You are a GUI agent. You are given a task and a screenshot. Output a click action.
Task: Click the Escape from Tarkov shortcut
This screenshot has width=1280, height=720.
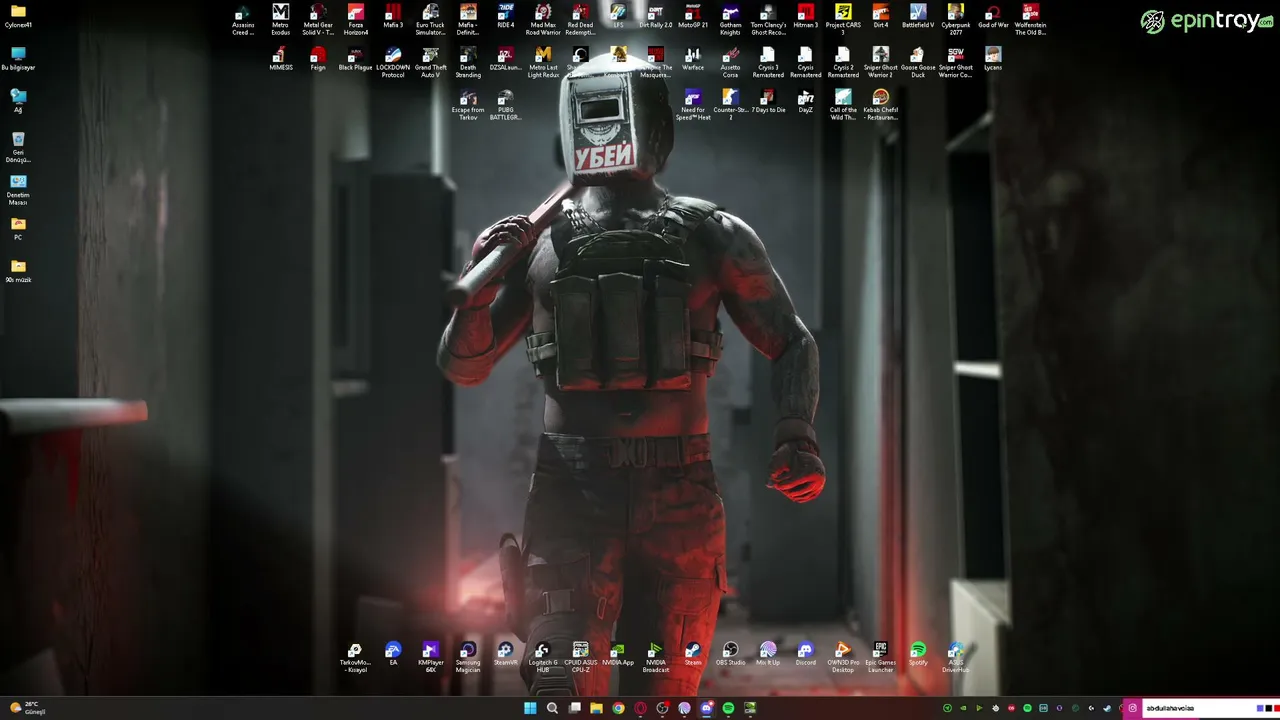click(468, 105)
